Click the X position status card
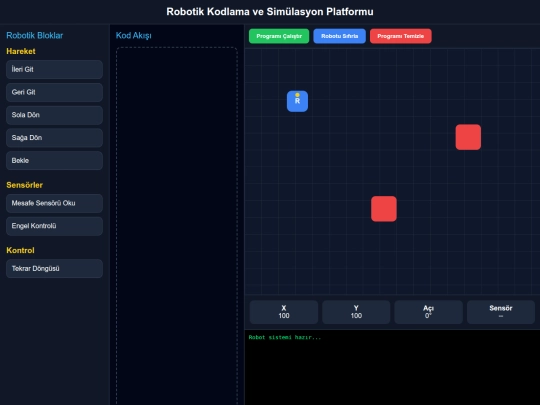Viewport: 540px width, 405px height. (284, 312)
